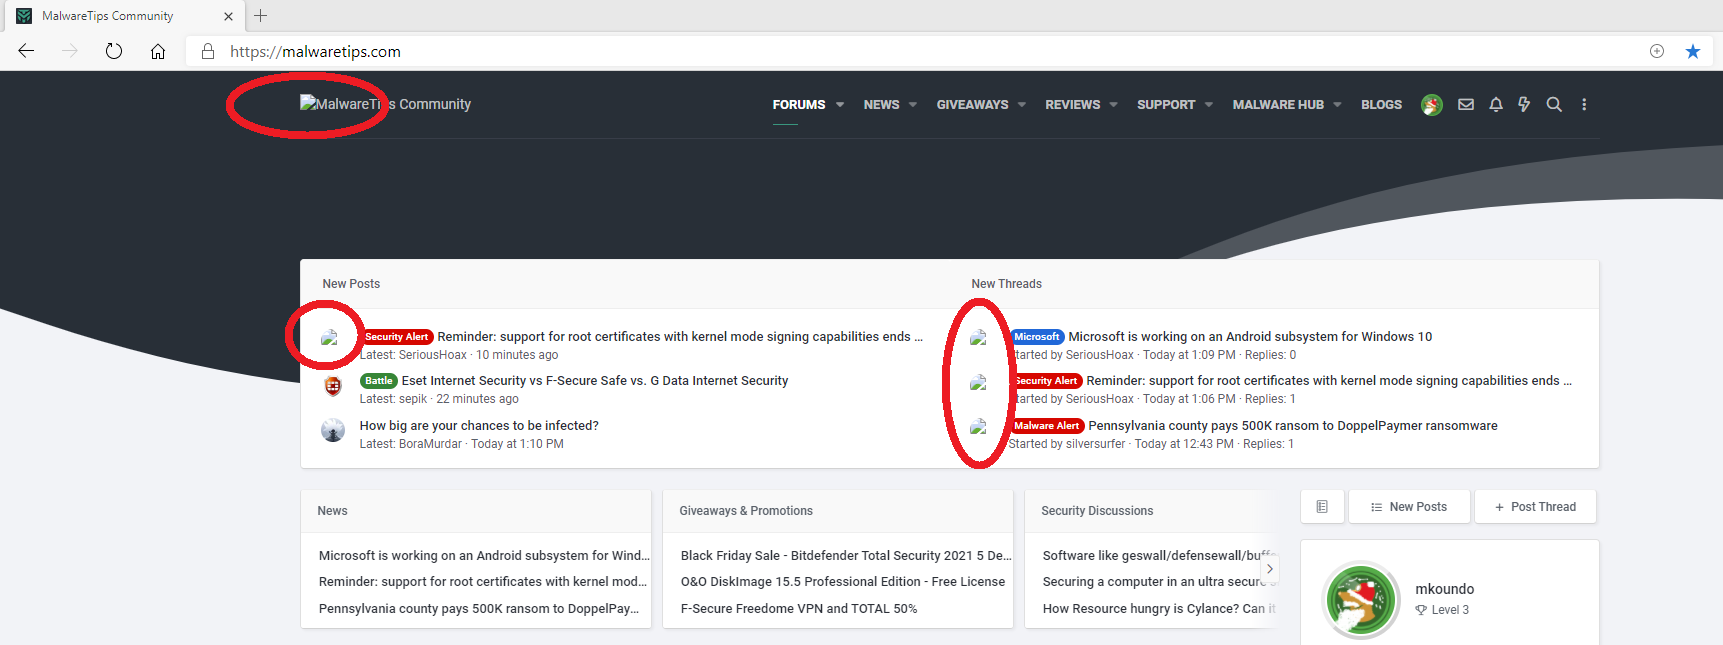Click the mkoundo username link
This screenshot has height=645, width=1723.
point(1445,589)
